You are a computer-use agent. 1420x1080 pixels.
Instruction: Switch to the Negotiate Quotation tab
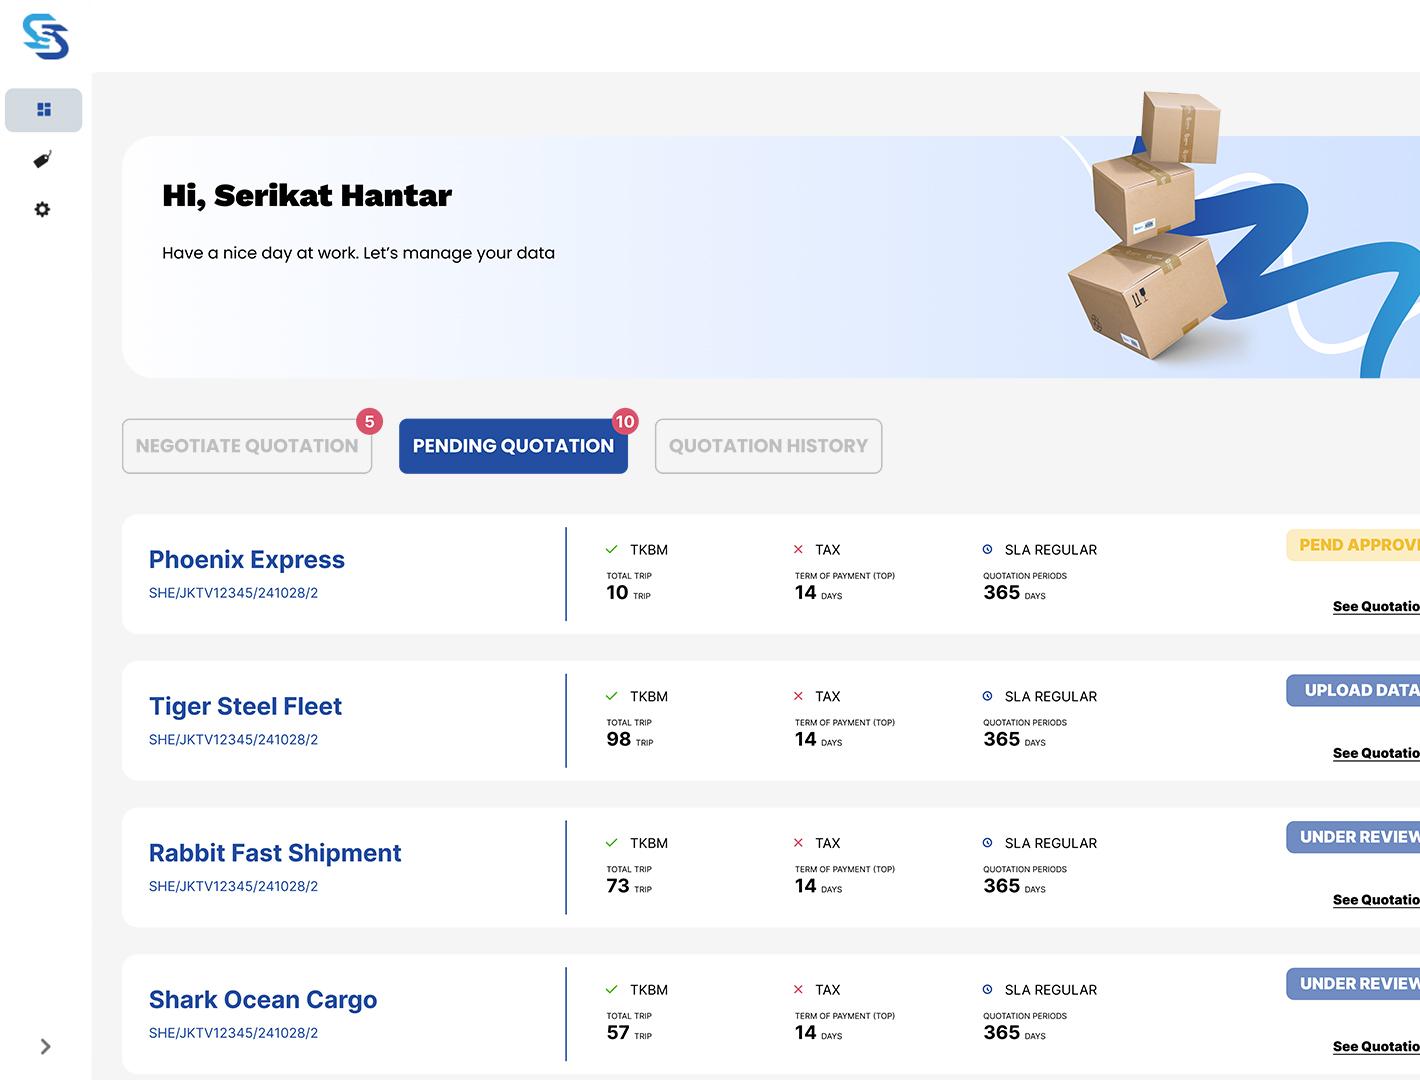tap(246, 446)
